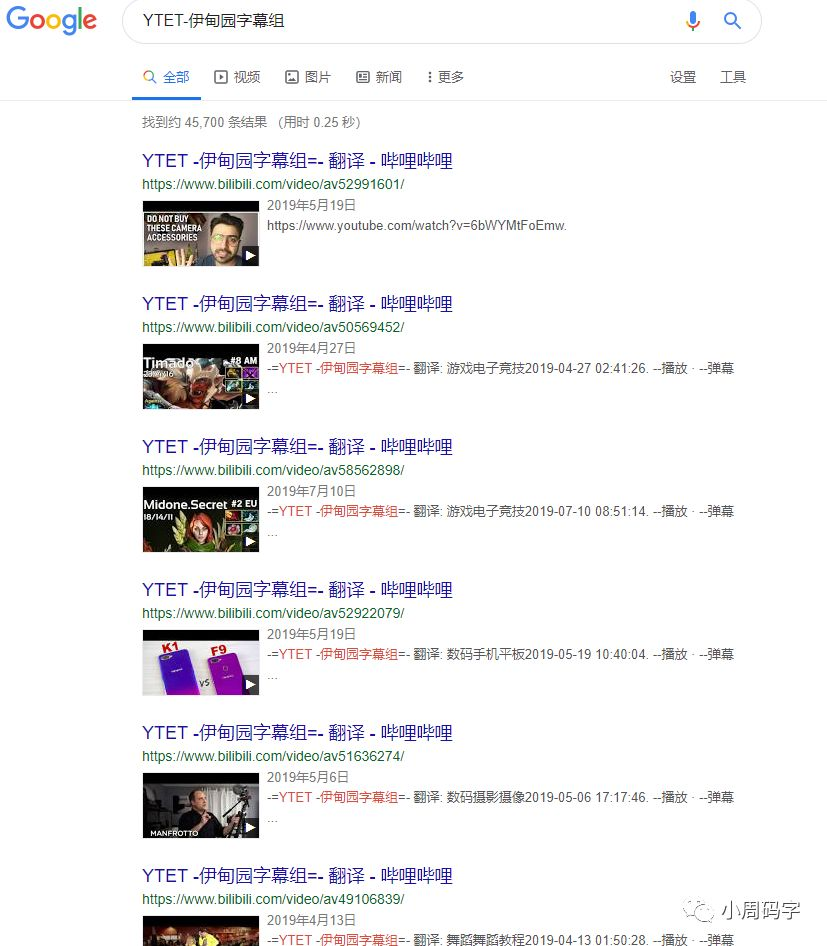Select the 全部 tab
This screenshot has height=946, width=827.
[x=166, y=77]
